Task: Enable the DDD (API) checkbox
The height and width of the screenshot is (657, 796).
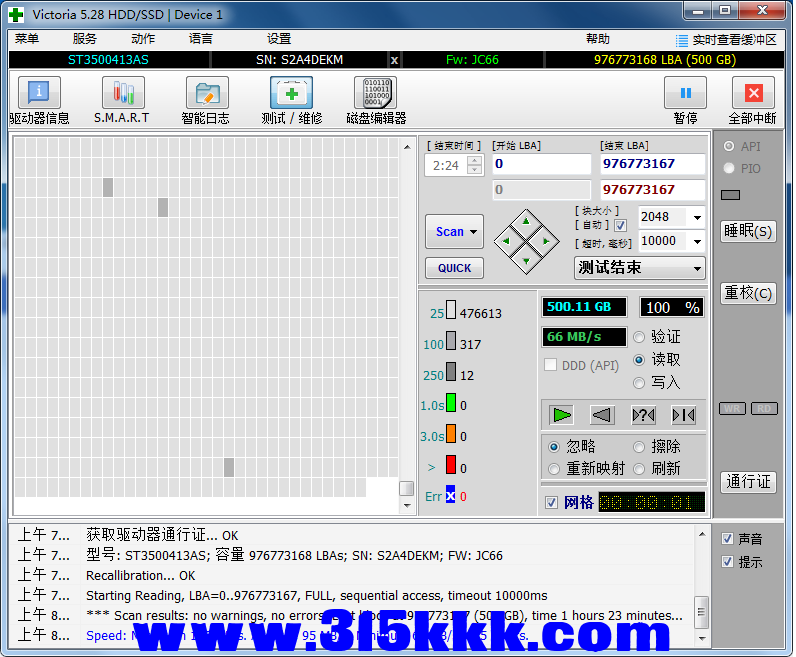Action: [550, 365]
